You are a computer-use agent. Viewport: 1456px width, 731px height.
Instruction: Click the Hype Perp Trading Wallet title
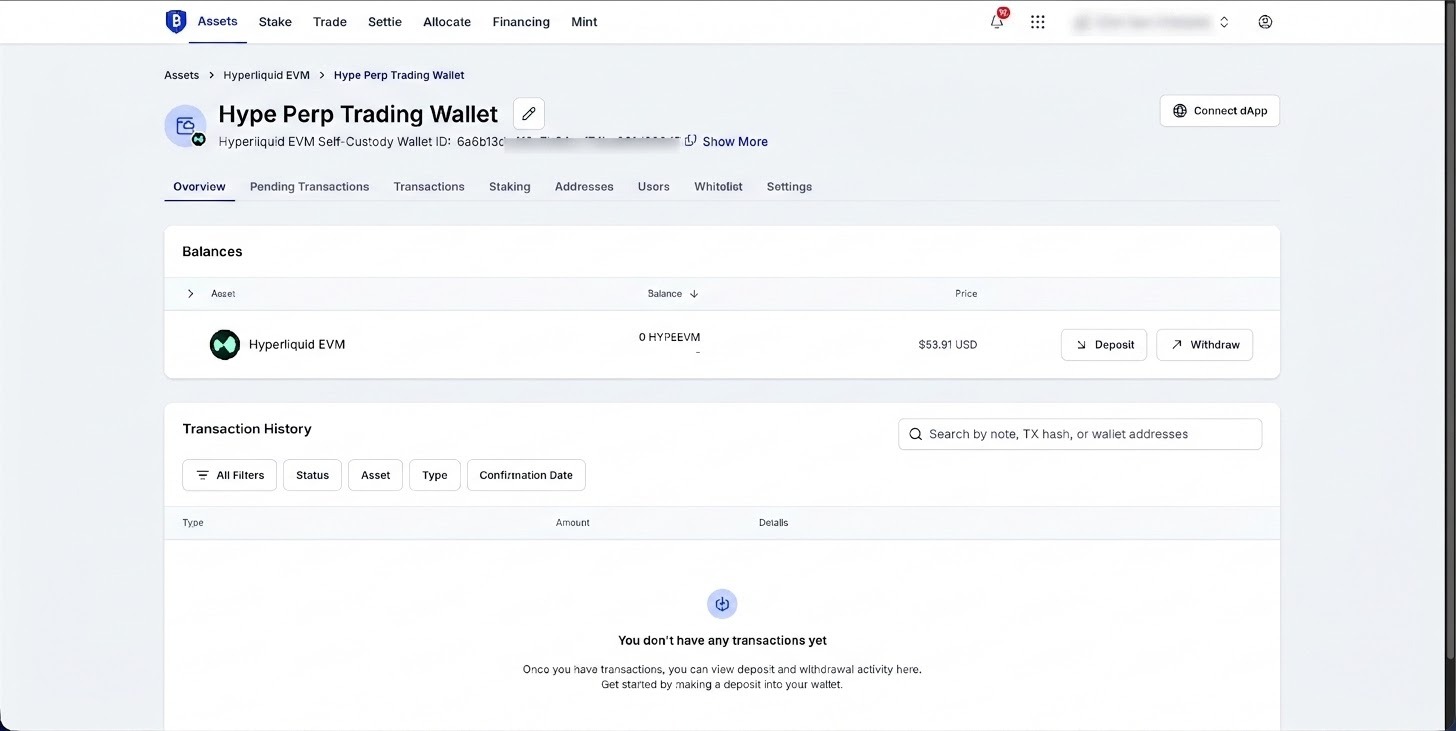pyautogui.click(x=358, y=114)
